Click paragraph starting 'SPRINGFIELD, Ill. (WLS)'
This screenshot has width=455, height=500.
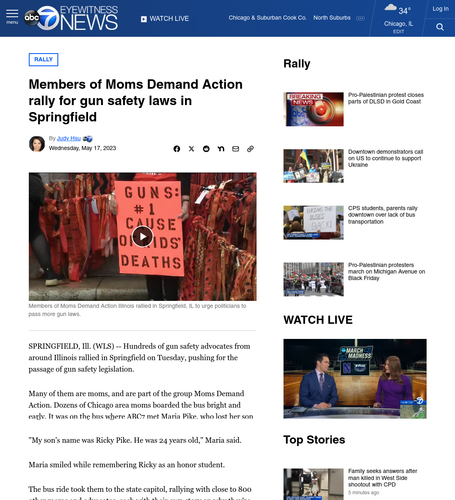139,358
